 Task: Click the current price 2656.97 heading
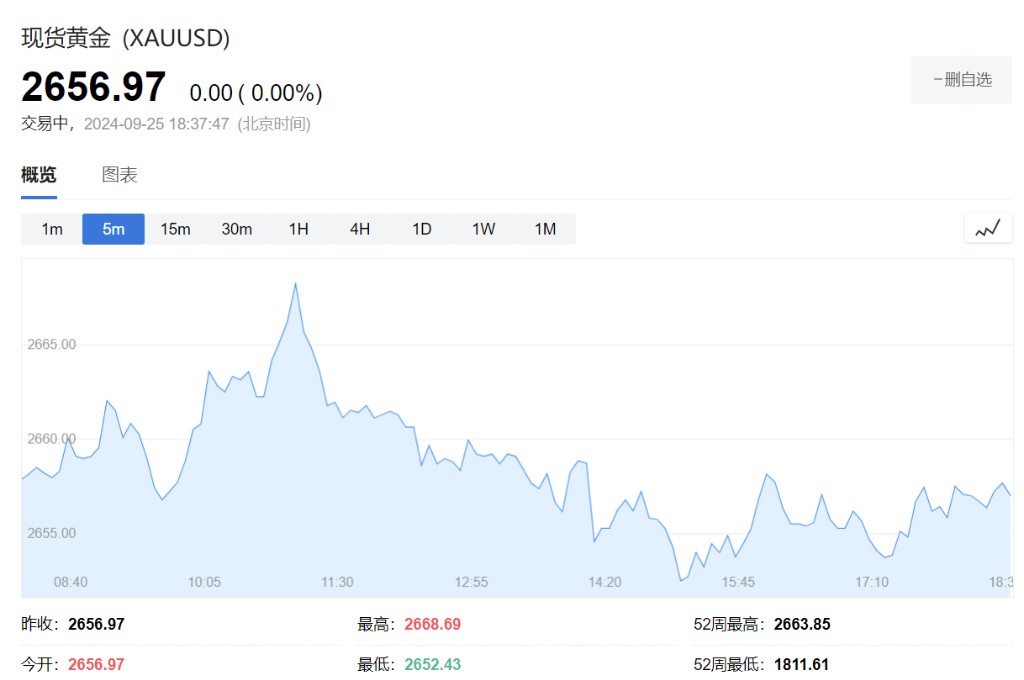tap(93, 88)
